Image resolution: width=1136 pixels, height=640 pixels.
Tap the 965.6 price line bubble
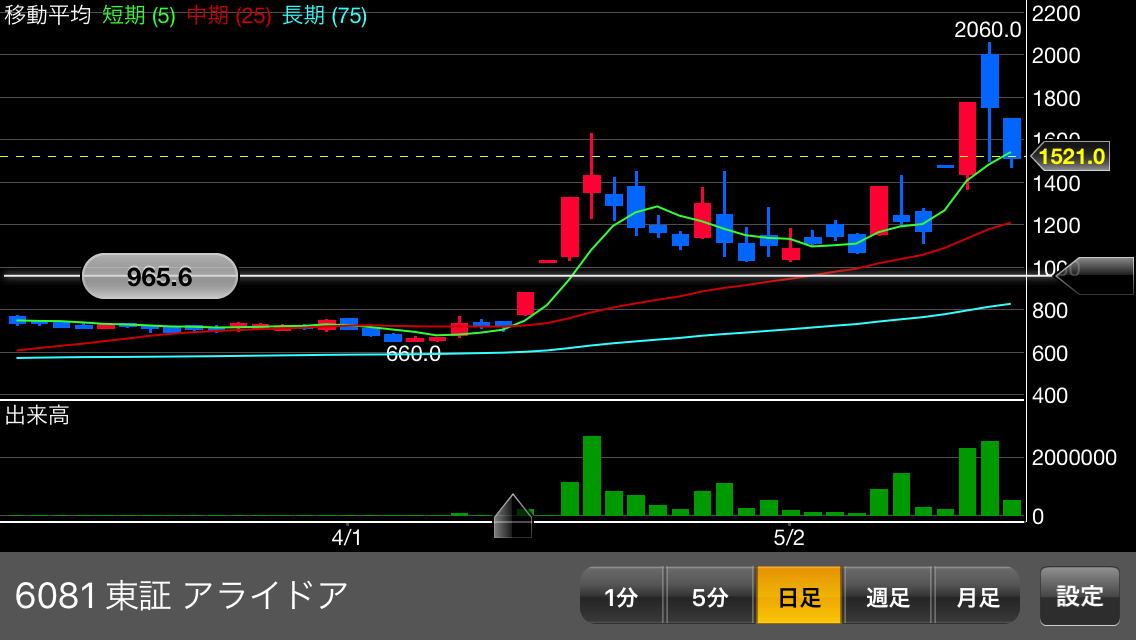coord(160,277)
